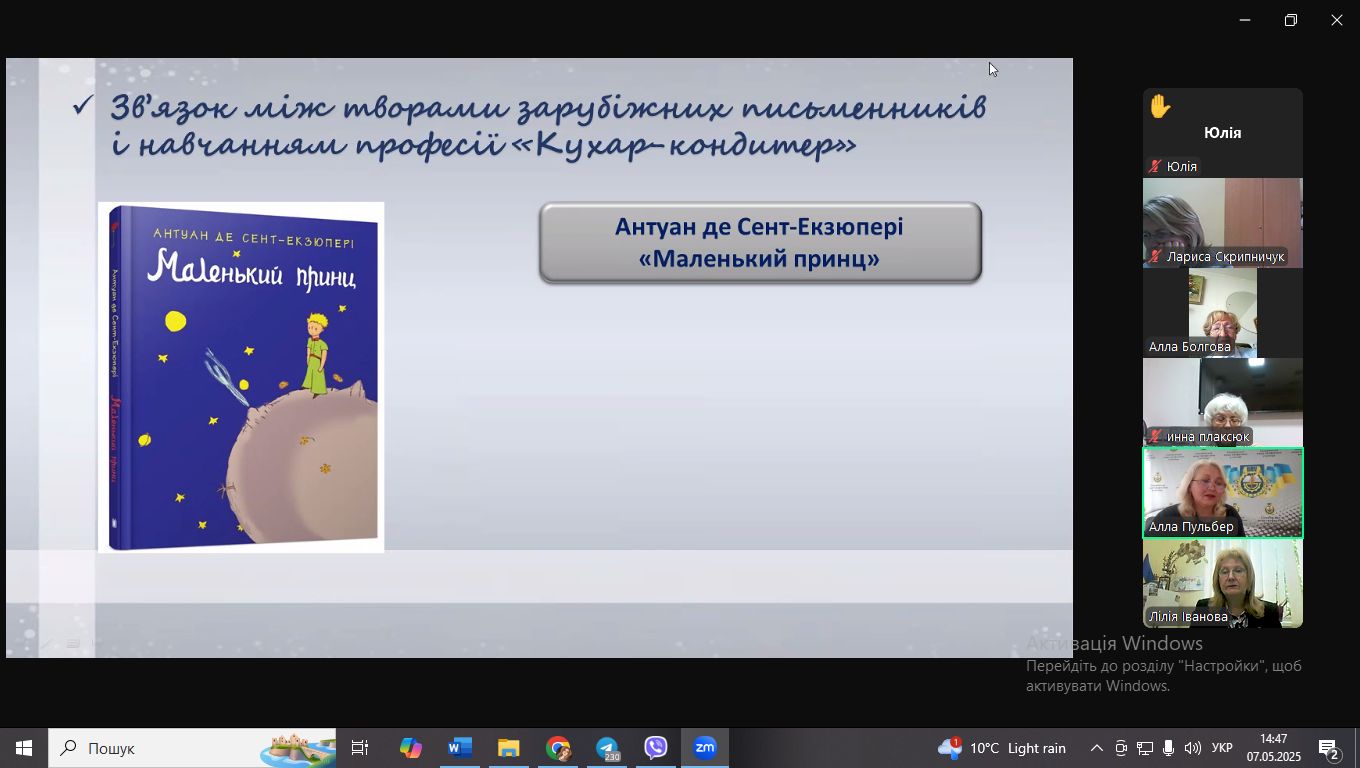Screen dimensions: 1360x768
Task: Click the Meet Now camera tray icon
Action: click(x=1121, y=748)
